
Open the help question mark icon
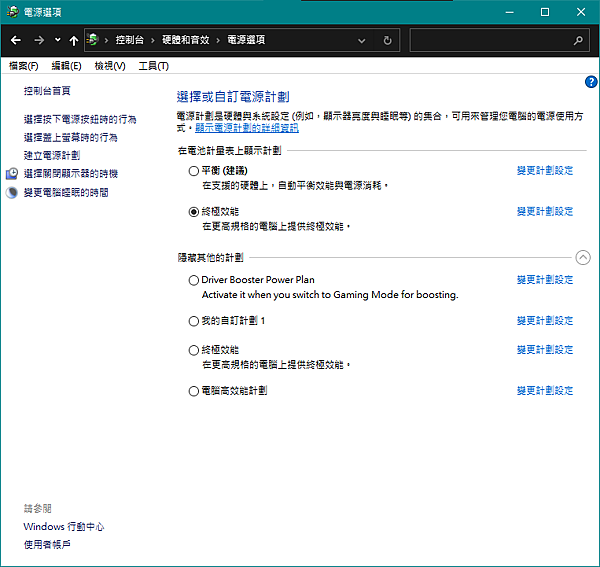click(x=591, y=81)
